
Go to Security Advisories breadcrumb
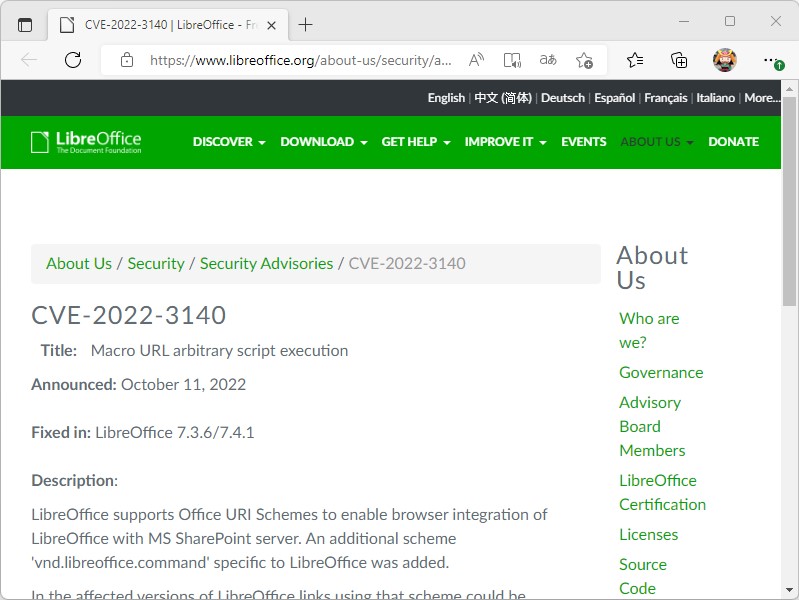click(x=266, y=264)
